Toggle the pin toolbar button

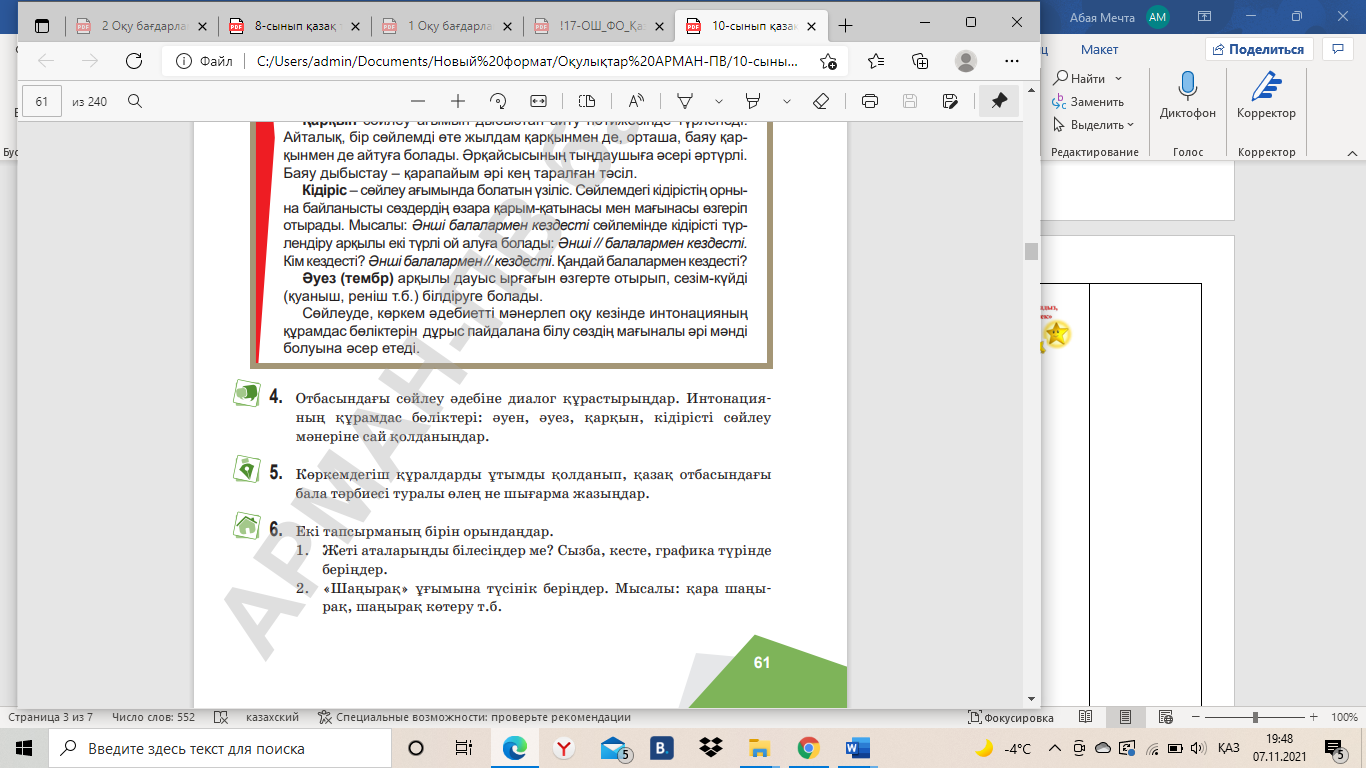[x=998, y=101]
